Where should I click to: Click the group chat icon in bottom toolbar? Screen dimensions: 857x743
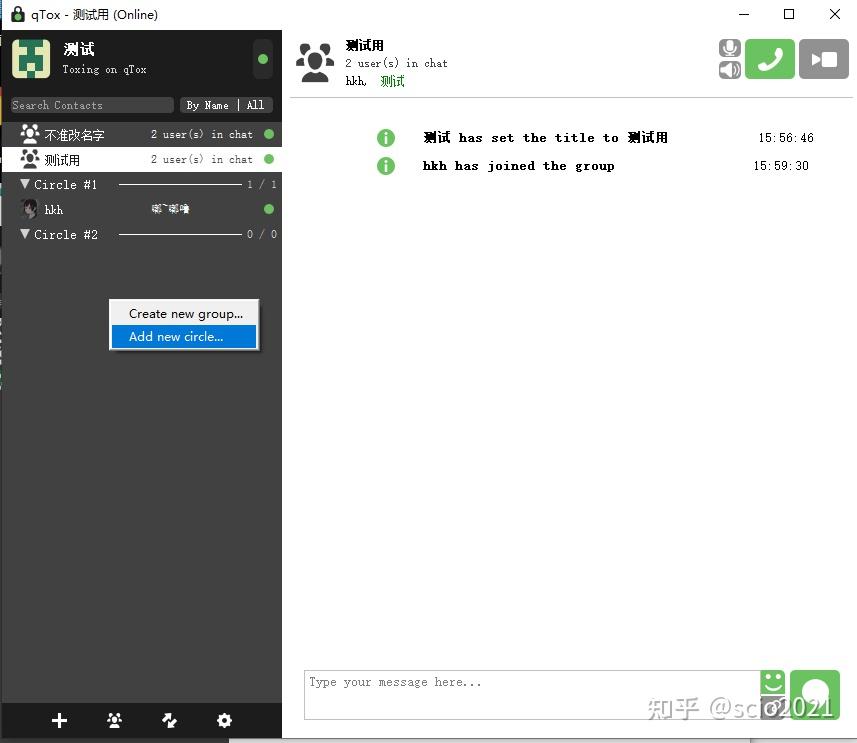pyautogui.click(x=114, y=720)
